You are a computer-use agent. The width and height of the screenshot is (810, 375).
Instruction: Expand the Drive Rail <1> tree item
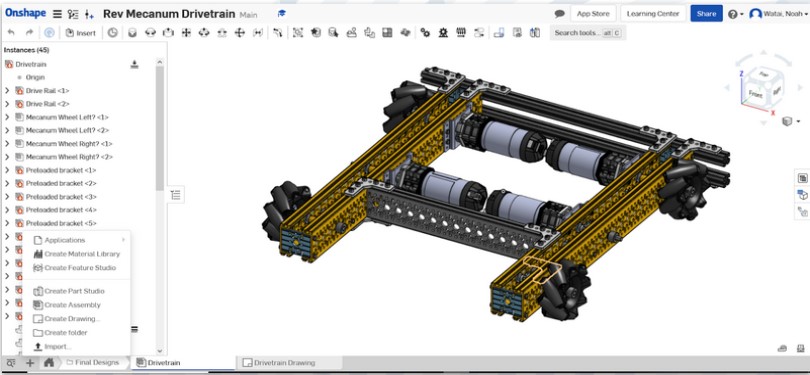7,90
